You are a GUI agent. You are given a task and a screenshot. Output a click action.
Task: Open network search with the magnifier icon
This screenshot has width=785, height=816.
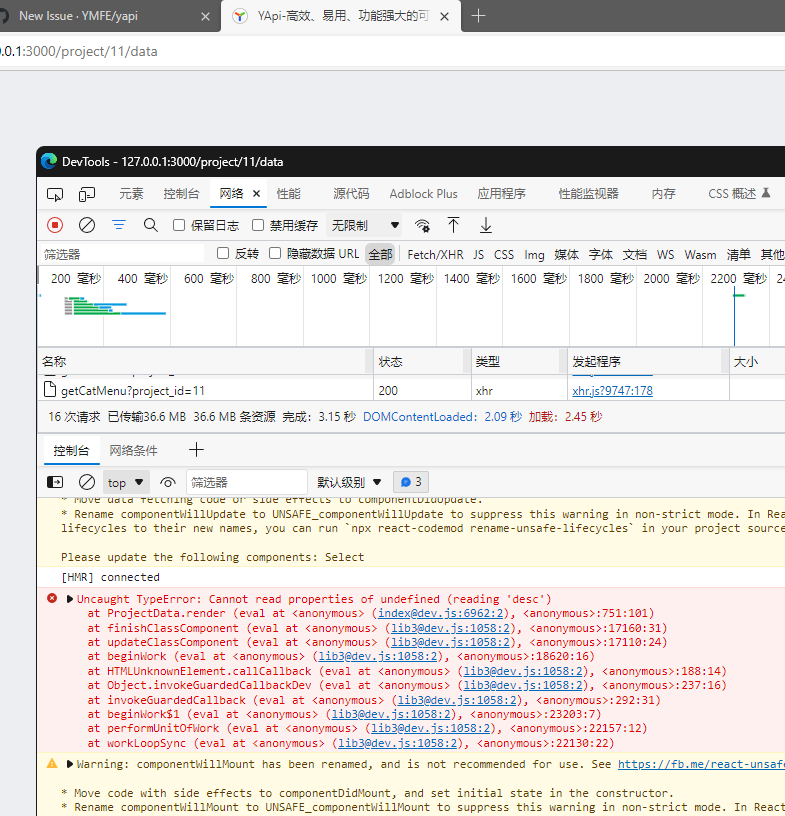(150, 225)
